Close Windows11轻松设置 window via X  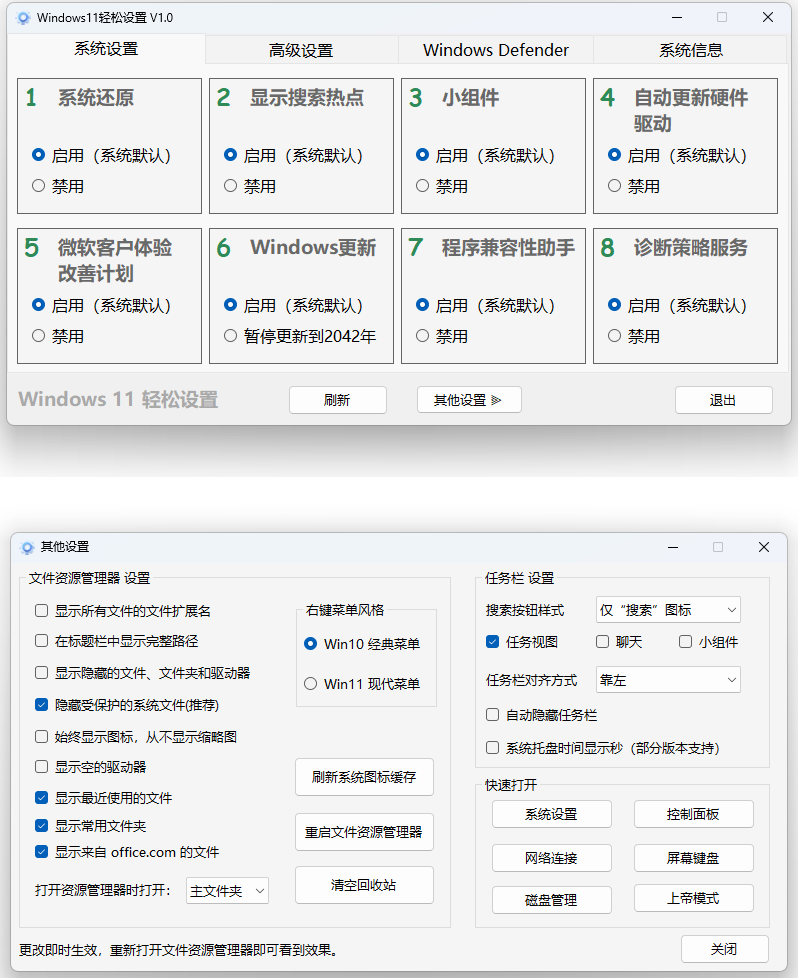click(x=768, y=17)
